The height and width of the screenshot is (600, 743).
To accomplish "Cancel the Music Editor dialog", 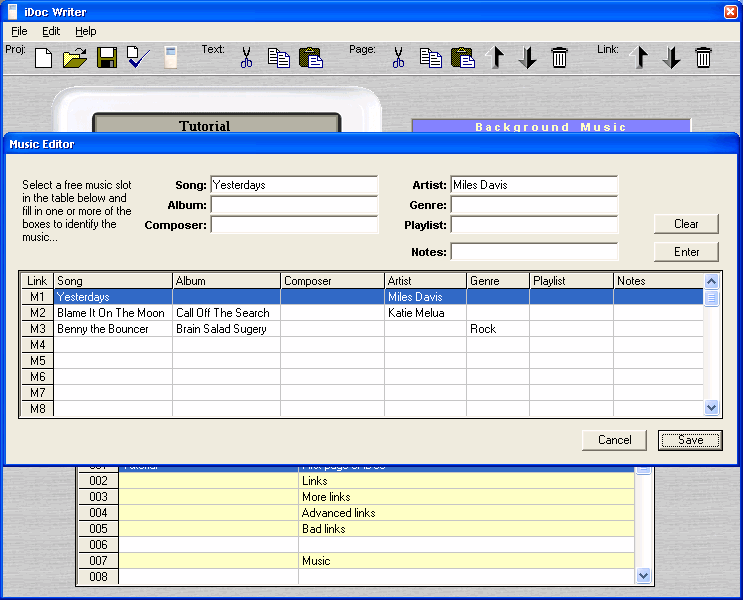I will (614, 440).
